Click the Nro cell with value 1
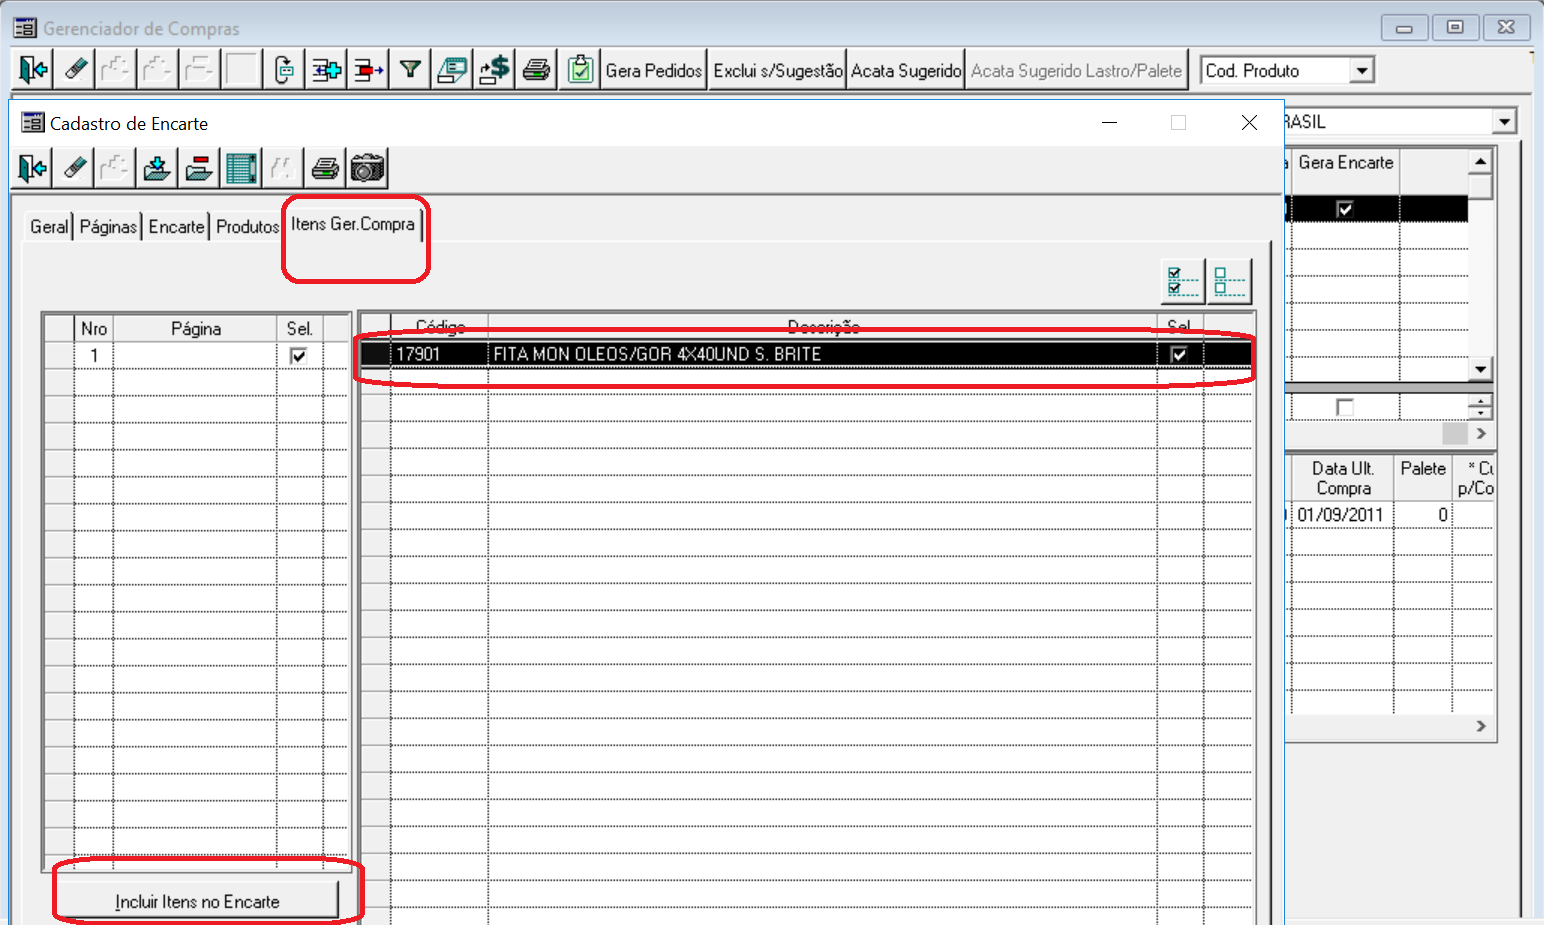The width and height of the screenshot is (1544, 925). coord(94,356)
